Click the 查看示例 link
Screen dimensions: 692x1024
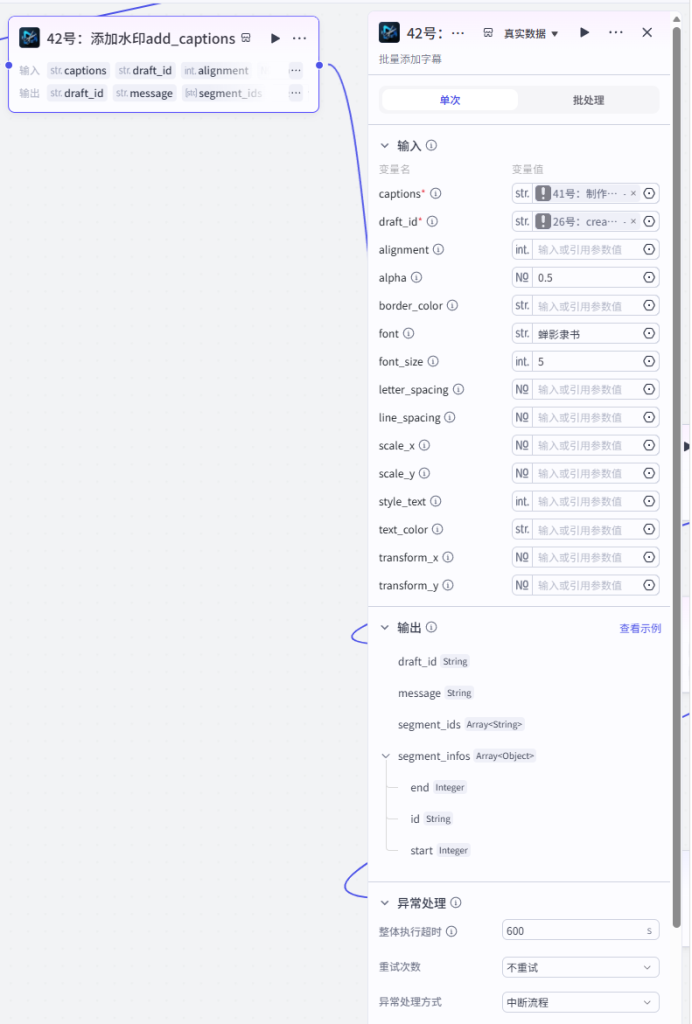(x=640, y=628)
